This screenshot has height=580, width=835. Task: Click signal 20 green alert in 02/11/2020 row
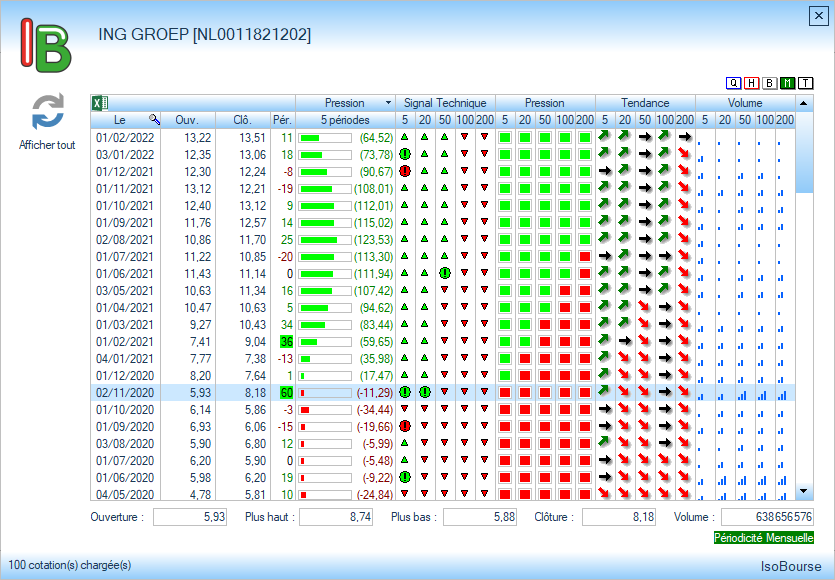coord(424,393)
